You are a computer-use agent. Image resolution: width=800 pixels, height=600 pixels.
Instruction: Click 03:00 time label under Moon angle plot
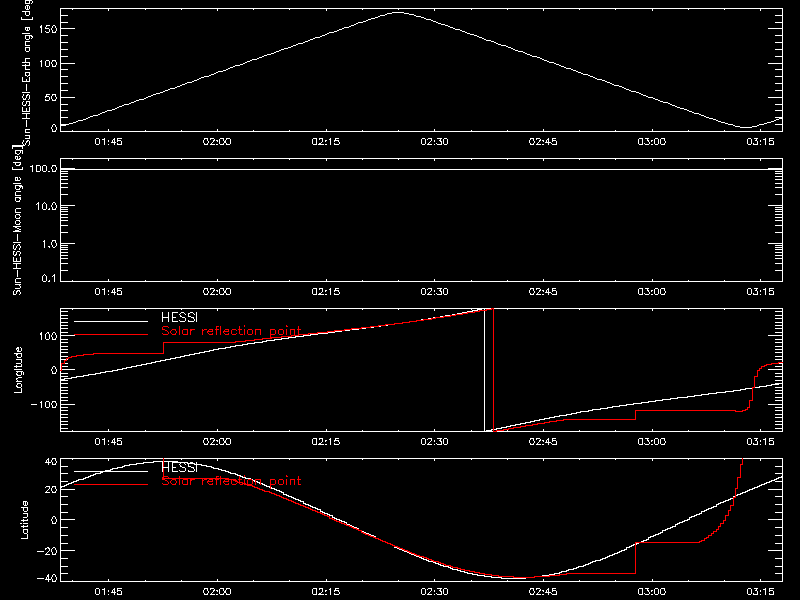pyautogui.click(x=652, y=292)
